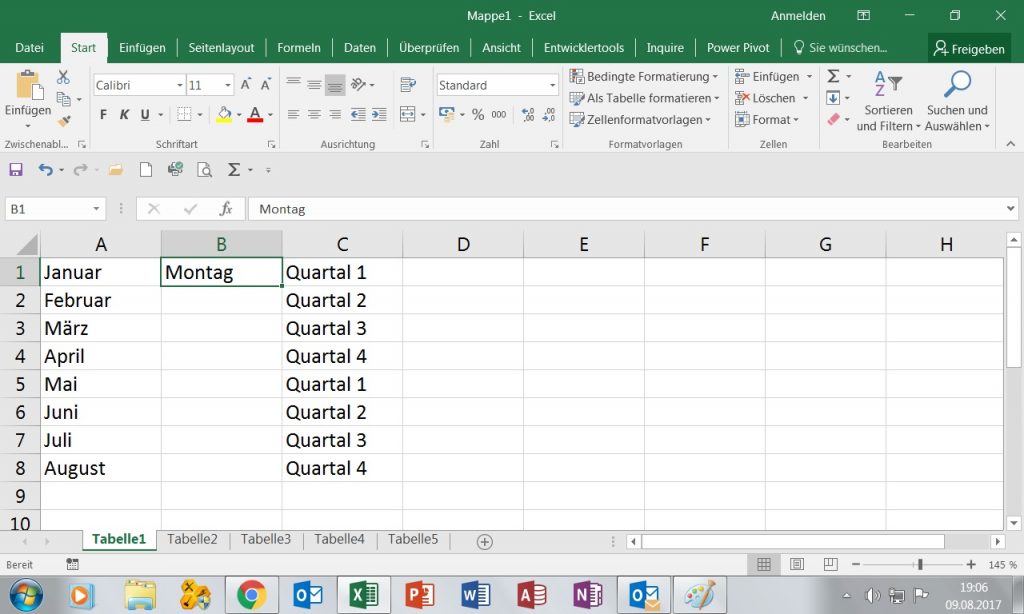
Task: Toggle Italic K formatting
Action: [x=124, y=115]
